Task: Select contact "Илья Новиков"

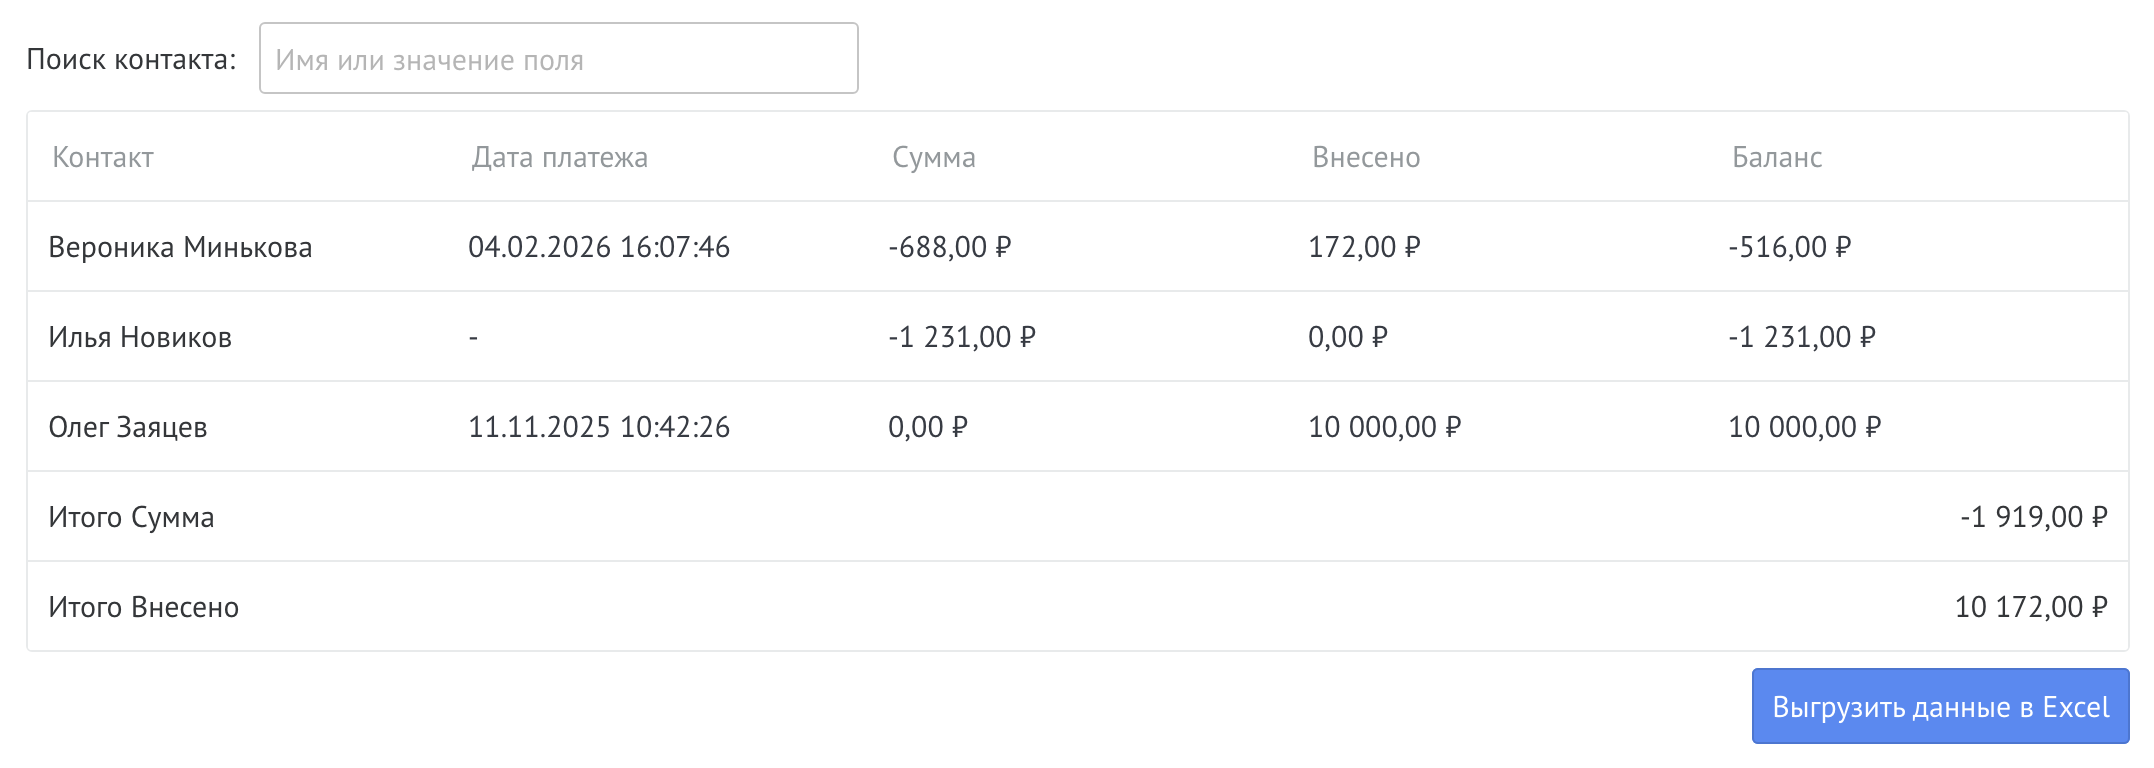Action: (141, 337)
